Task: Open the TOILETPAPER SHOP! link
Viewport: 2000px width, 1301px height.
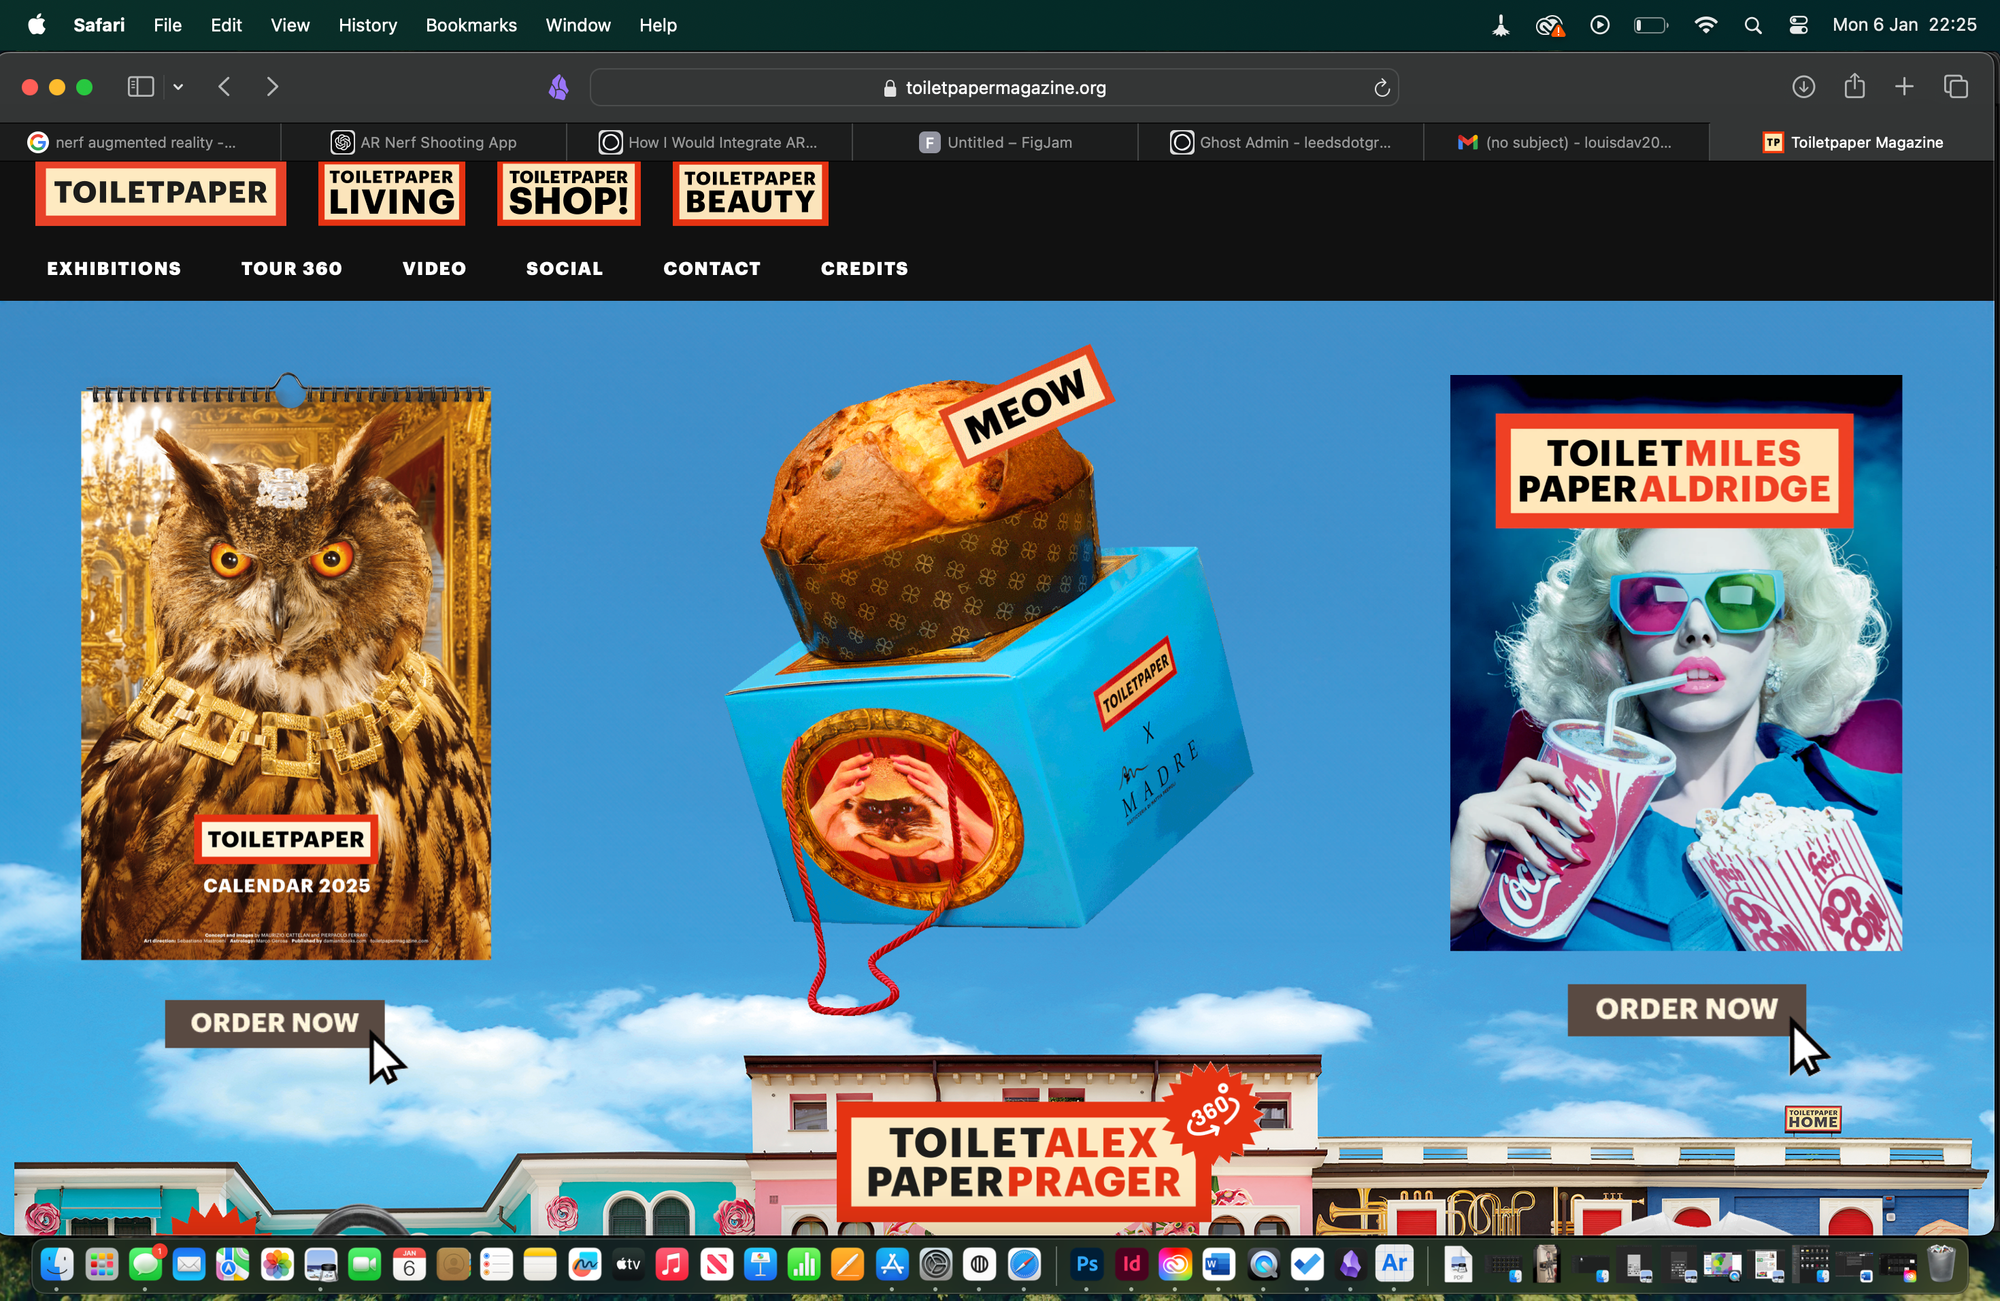Action: 568,192
